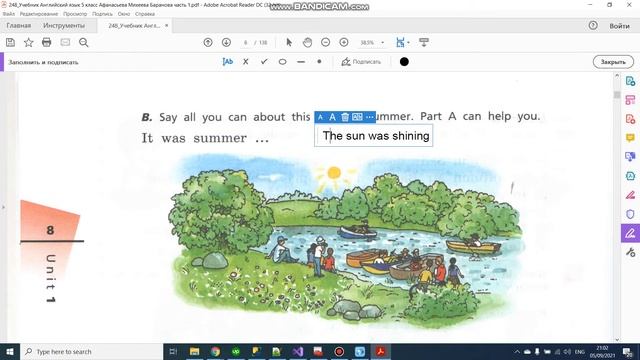The width and height of the screenshot is (640, 360).
Task: Open the Окно menu
Action: tap(124, 14)
